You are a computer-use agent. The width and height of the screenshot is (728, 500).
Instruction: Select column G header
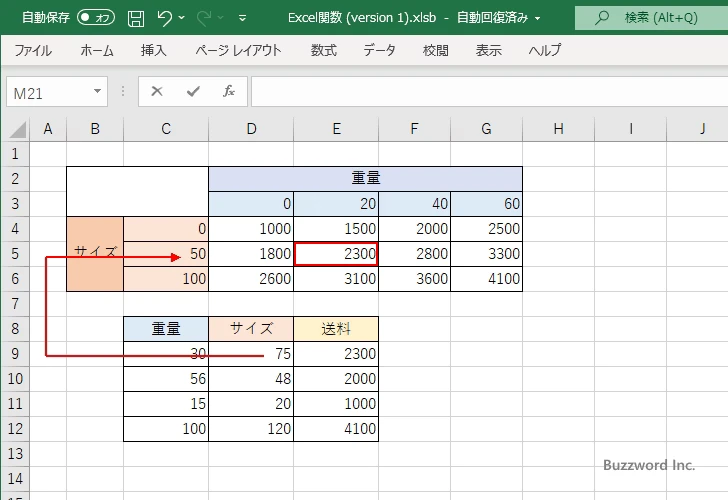(x=487, y=129)
